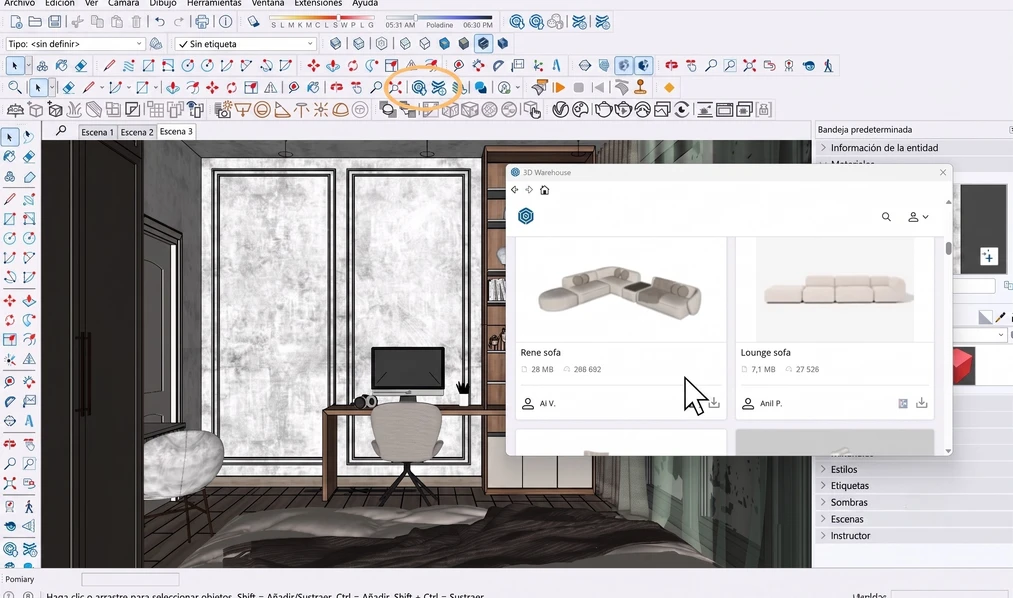Switch to Monochrome face style
Viewport: 1013px width, 598px height.
click(x=503, y=44)
